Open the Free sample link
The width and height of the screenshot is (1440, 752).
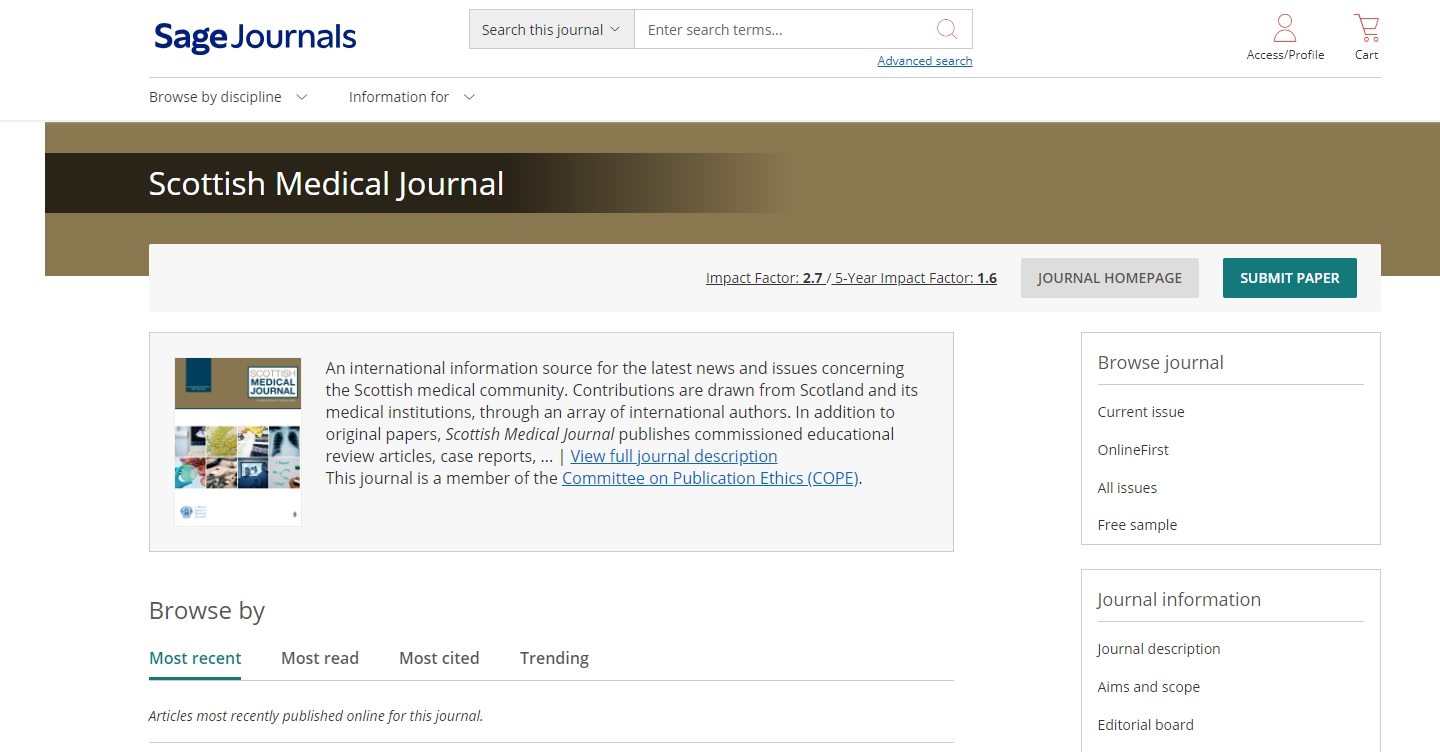pyautogui.click(x=1137, y=525)
